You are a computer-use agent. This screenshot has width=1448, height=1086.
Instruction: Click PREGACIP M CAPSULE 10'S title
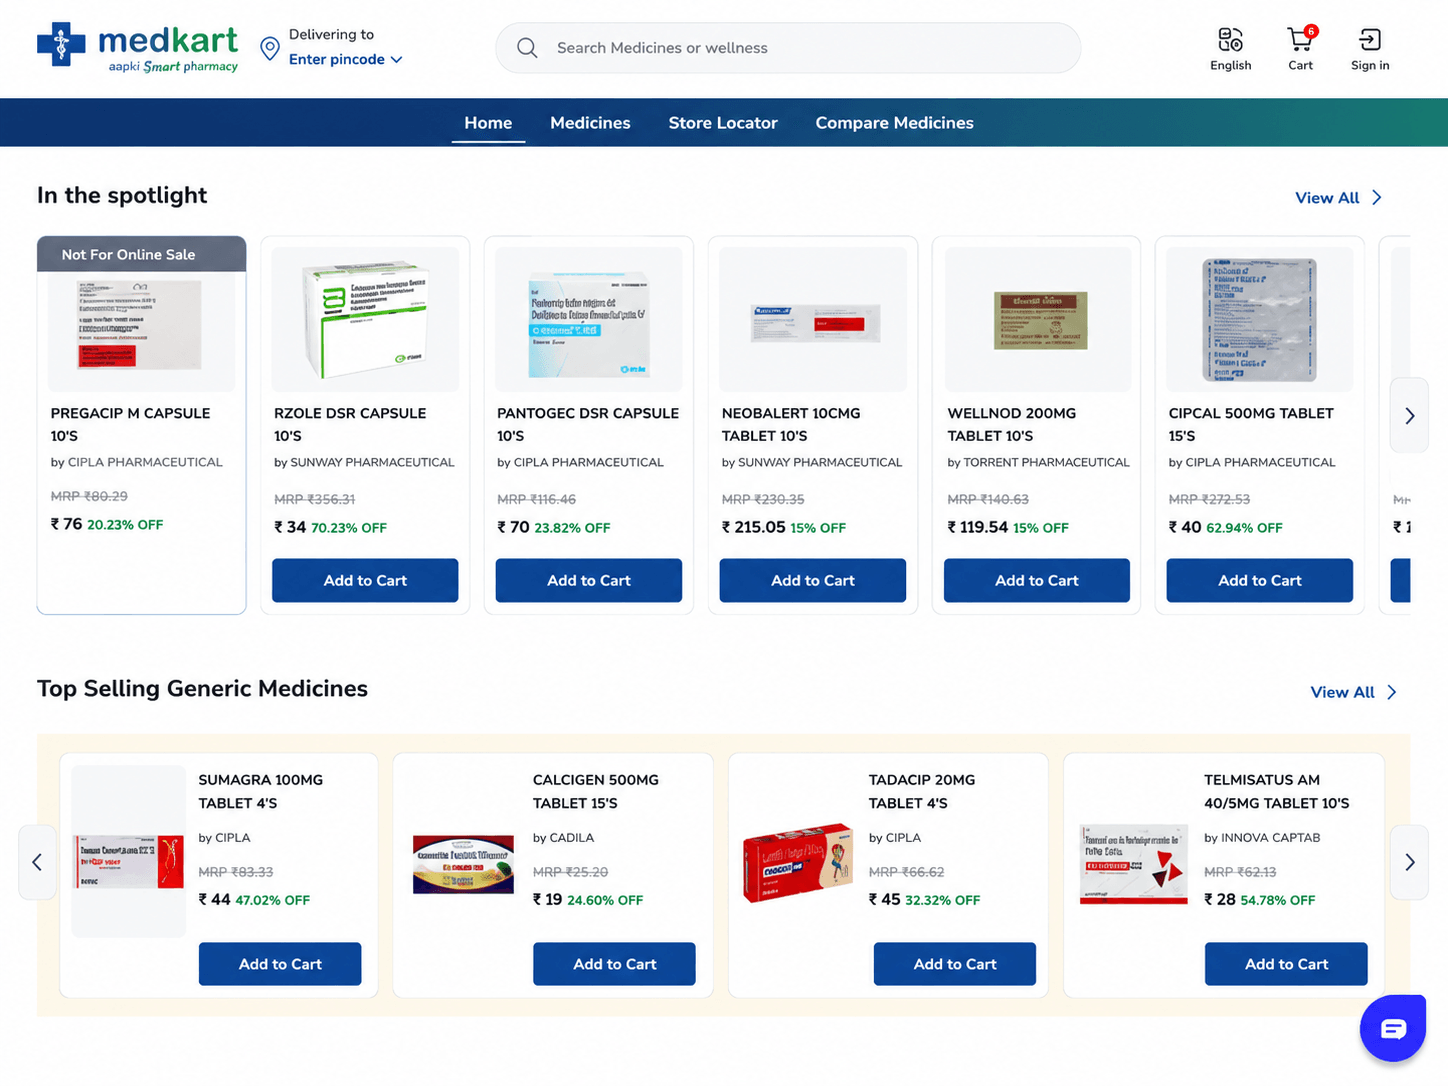click(x=130, y=424)
